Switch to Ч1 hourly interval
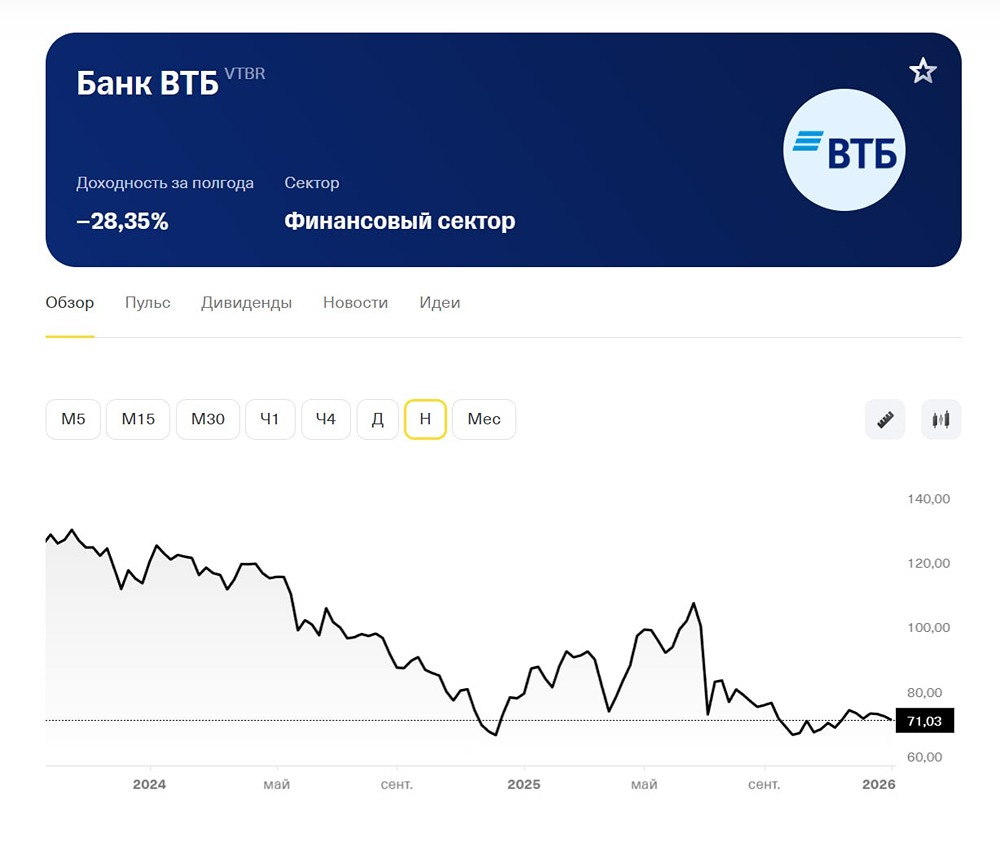 coord(270,420)
